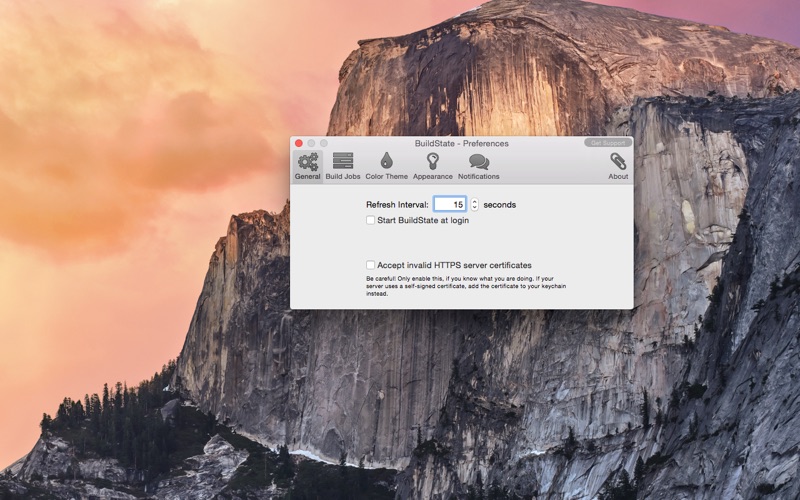Focus the Refresh Interval number field
The image size is (800, 500).
pyautogui.click(x=449, y=204)
